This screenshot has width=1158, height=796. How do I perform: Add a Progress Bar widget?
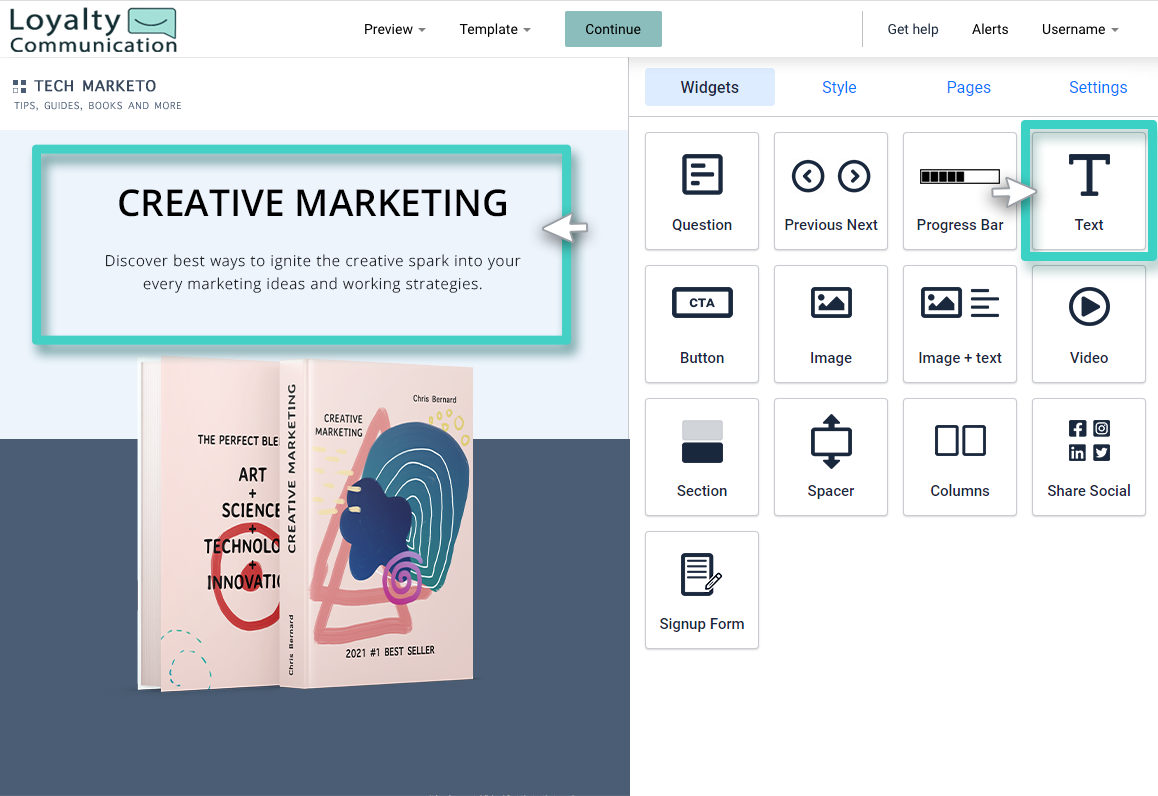959,191
